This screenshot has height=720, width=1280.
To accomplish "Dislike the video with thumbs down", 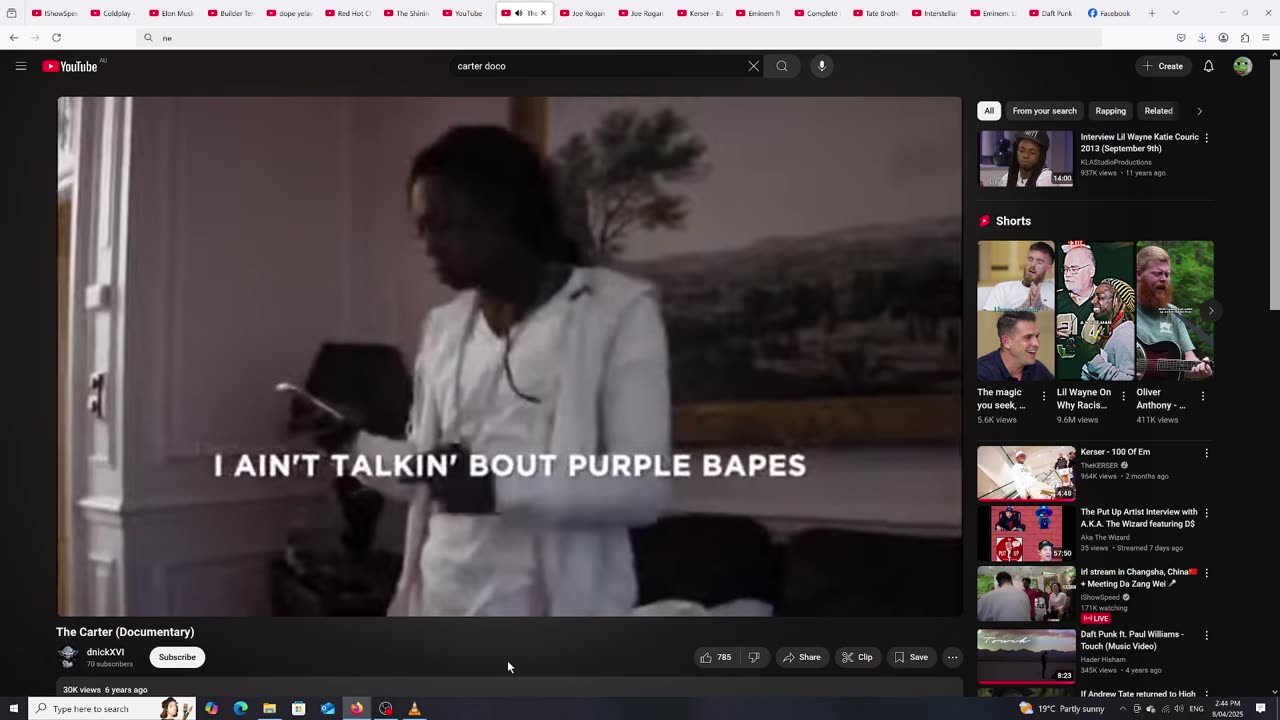I will point(754,657).
